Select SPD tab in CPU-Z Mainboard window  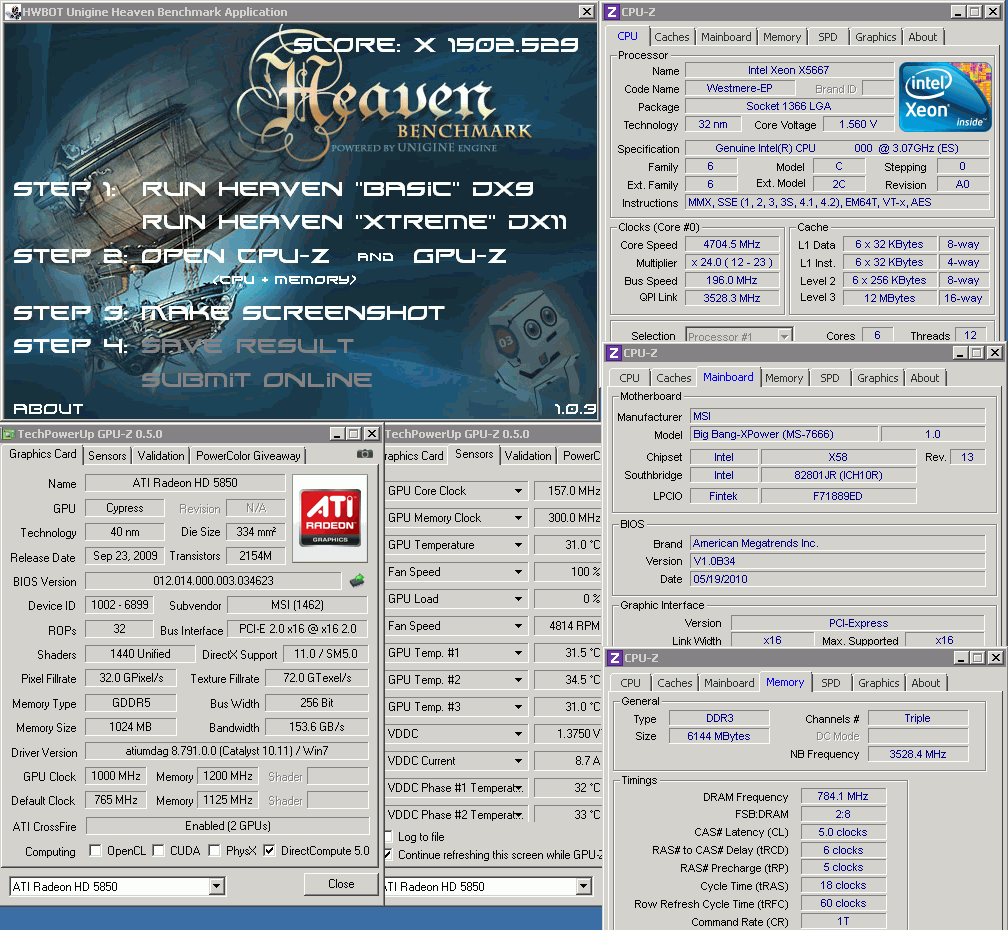click(829, 378)
